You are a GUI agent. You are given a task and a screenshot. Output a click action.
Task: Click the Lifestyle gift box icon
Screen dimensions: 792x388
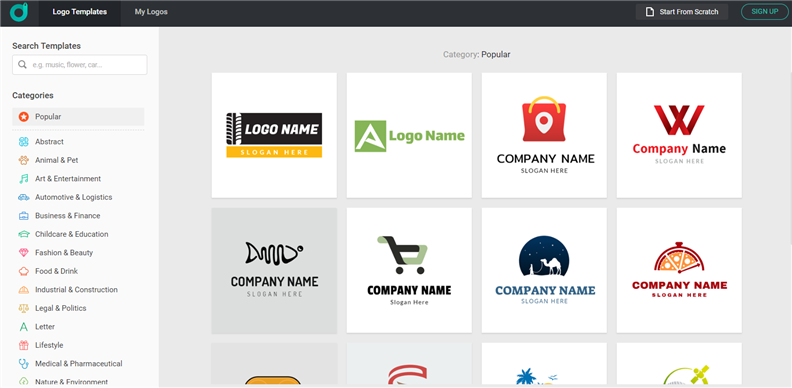(x=24, y=346)
